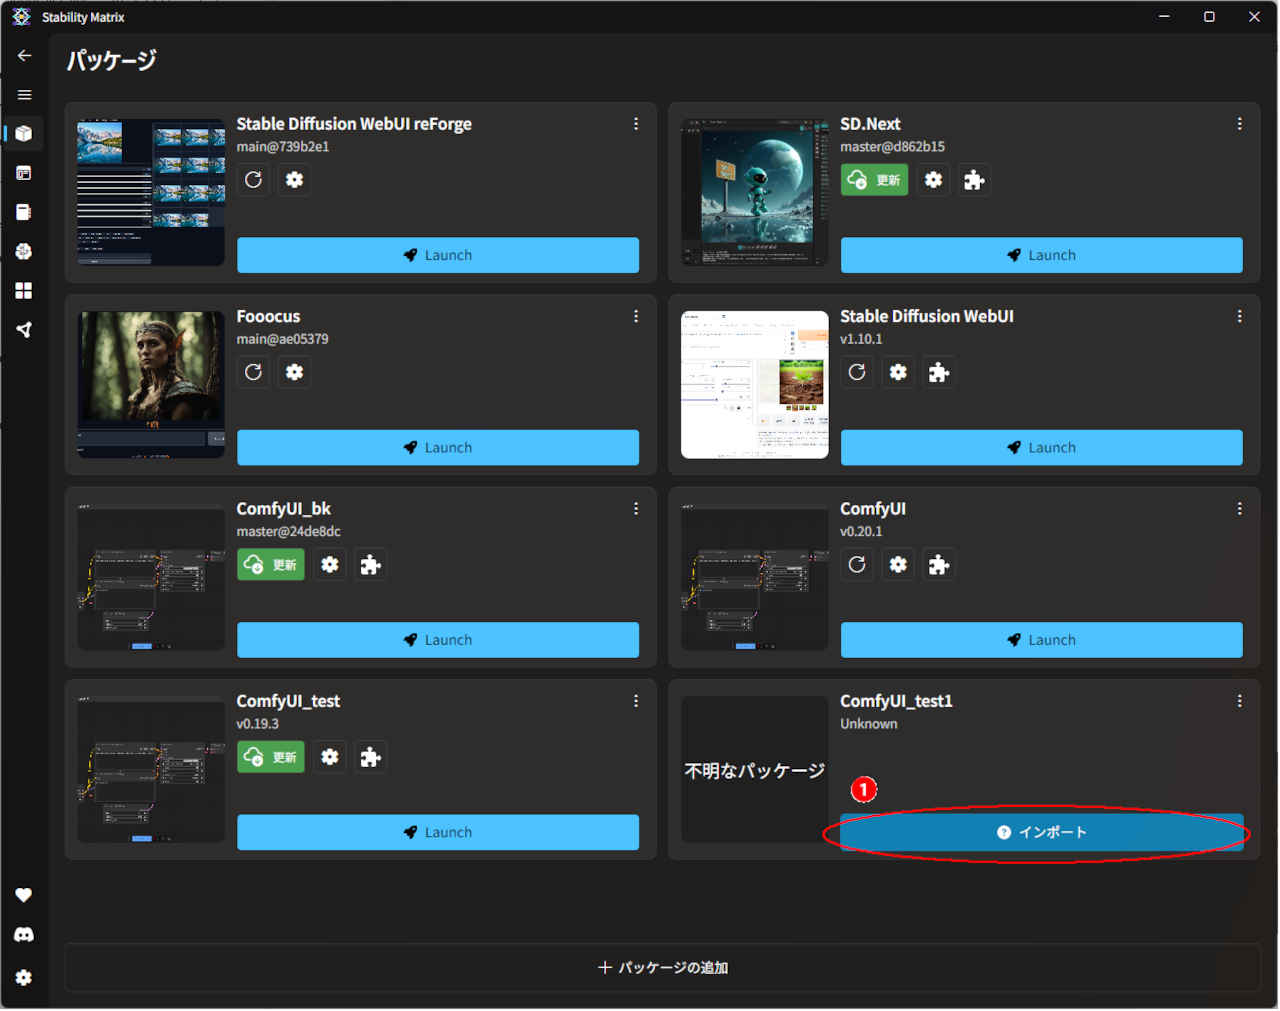Expand the hamburger navigation menu
The image size is (1280, 1011).
[24, 95]
